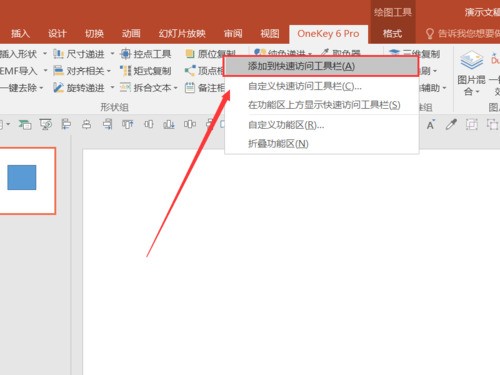
Task: Click the 拆合文本 icon
Action: (125, 88)
